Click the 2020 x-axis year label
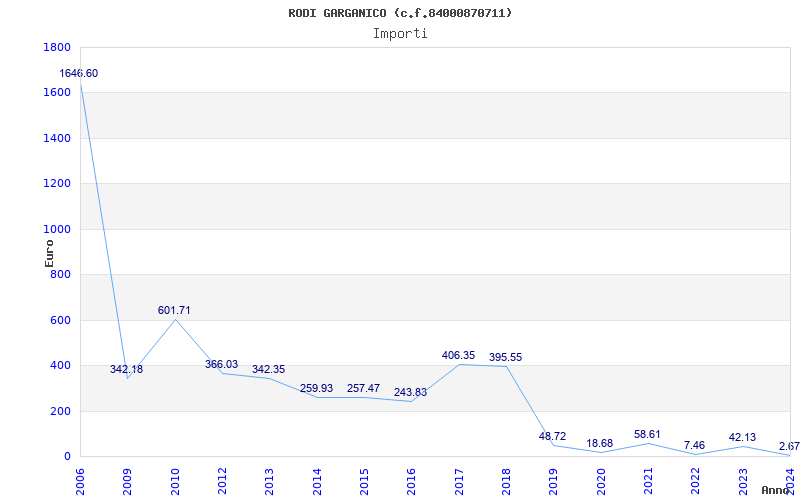The image size is (800, 500). point(601,482)
